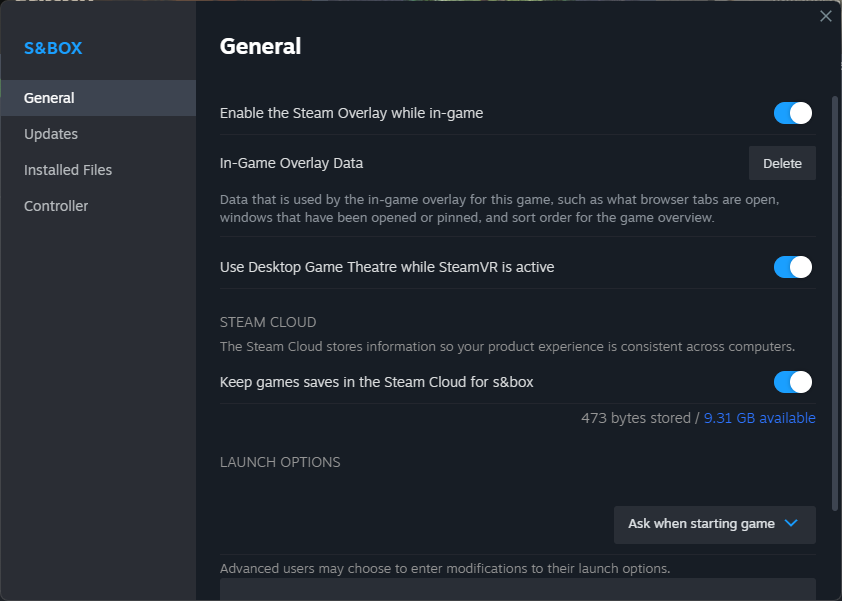842x601 pixels.
Task: Click the In-Game Overlay Data label
Action: tap(291, 163)
